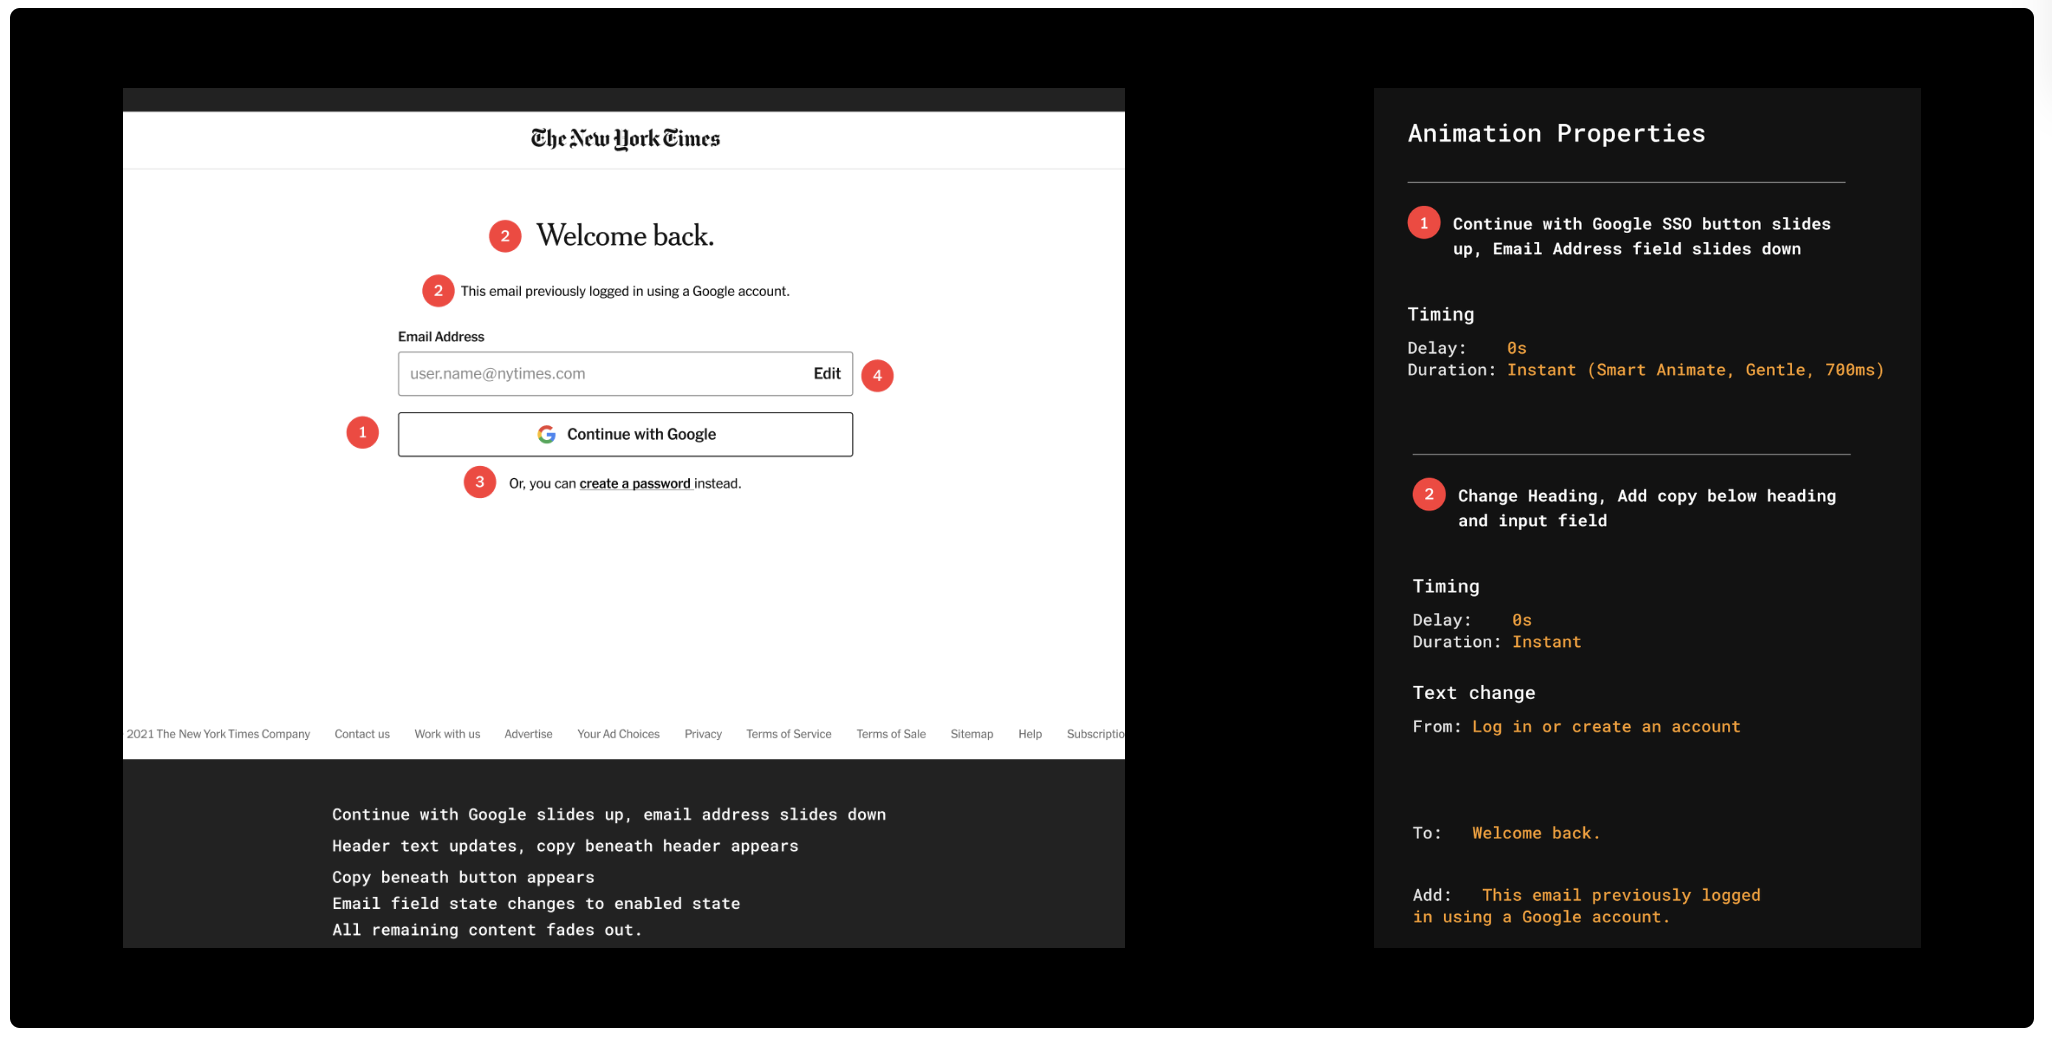Image resolution: width=2052 pixels, height=1046 pixels.
Task: Click Edit in the email field
Action: pos(827,373)
